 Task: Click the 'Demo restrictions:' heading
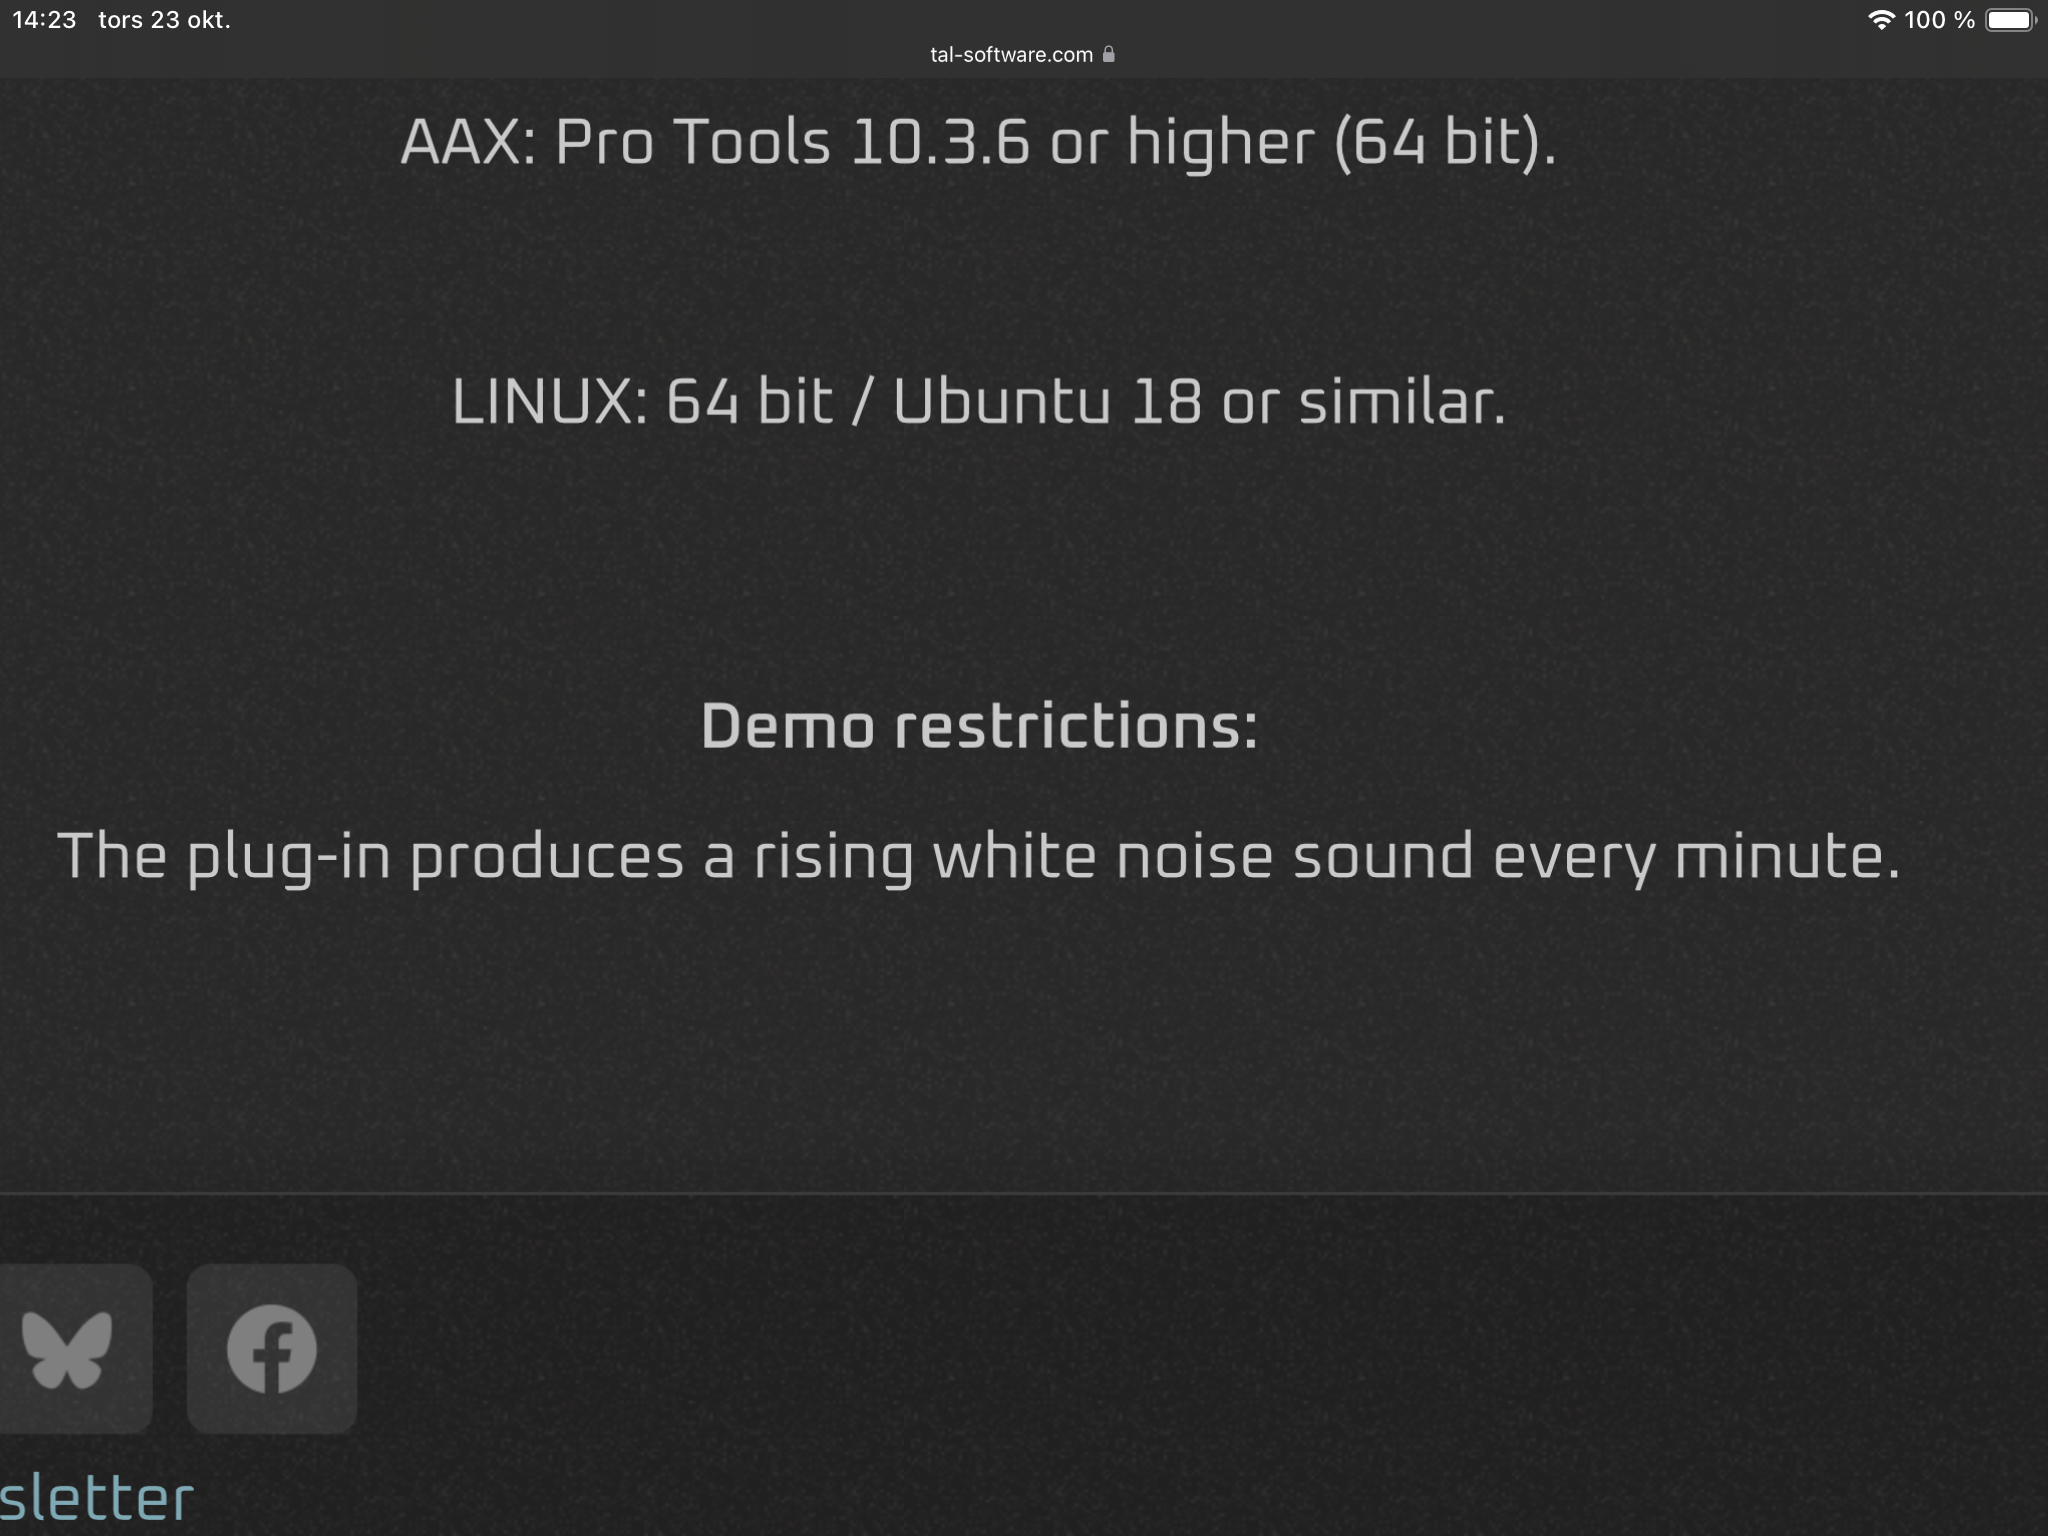979,726
